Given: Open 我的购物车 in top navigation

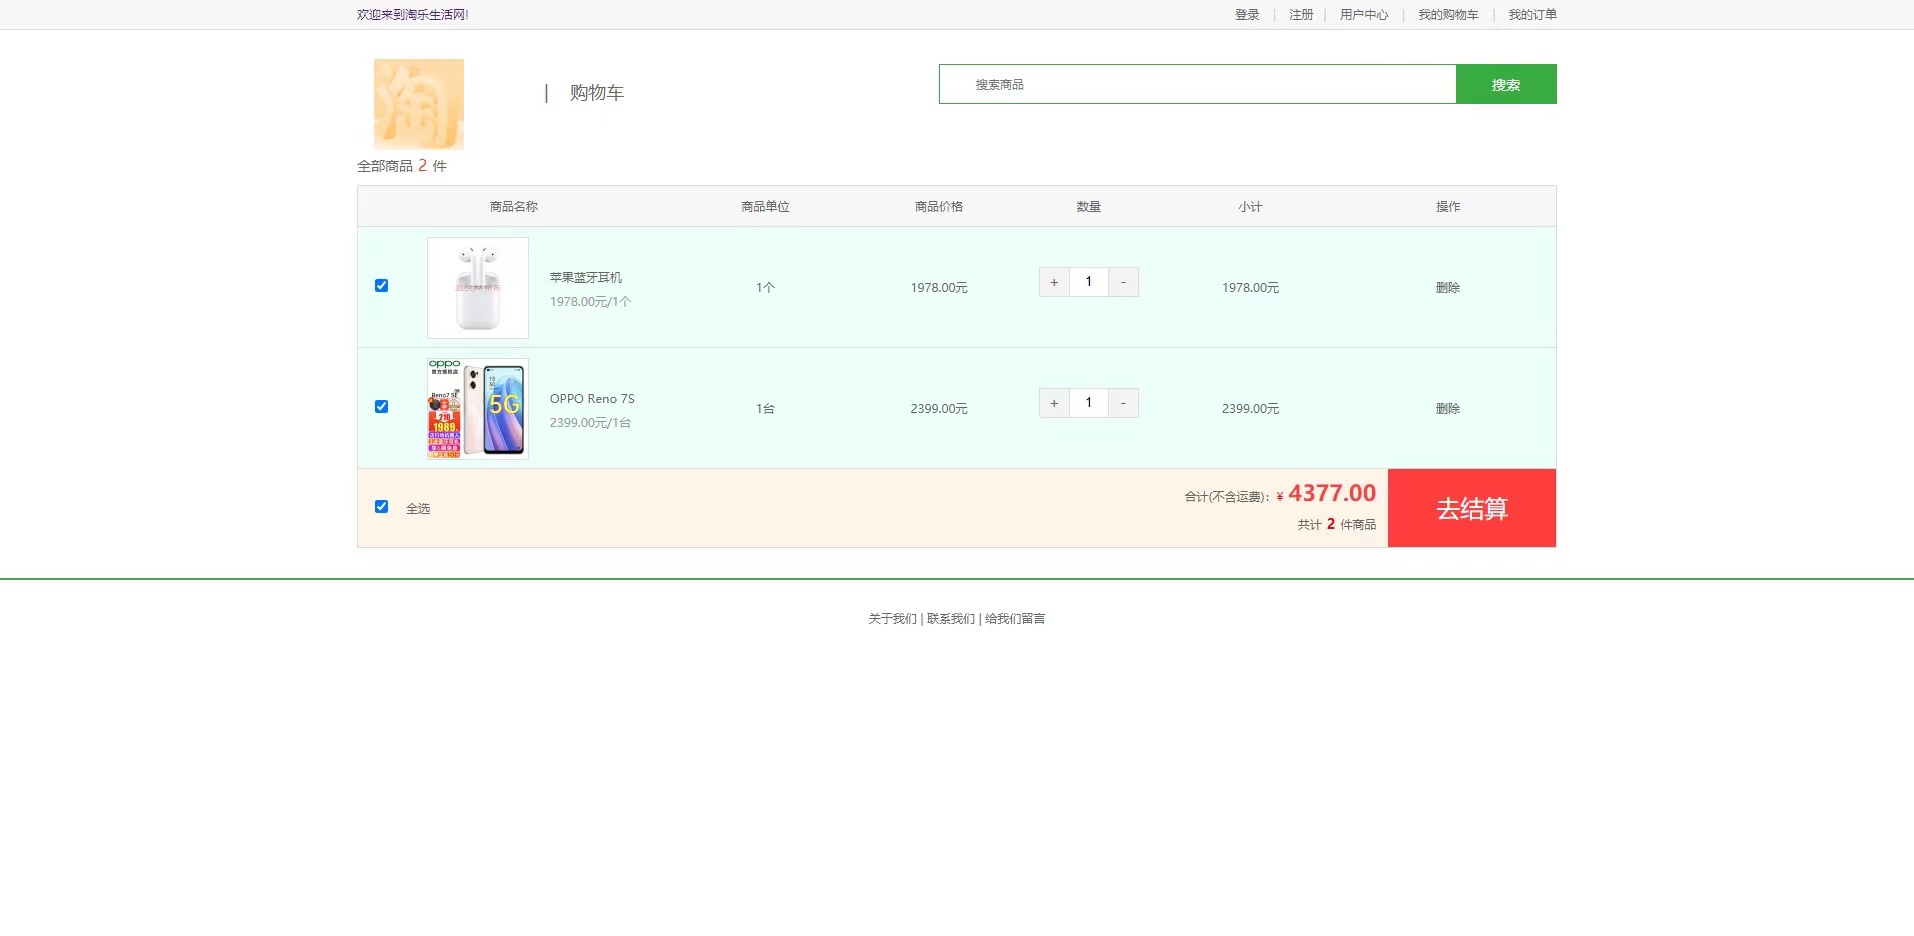Looking at the screenshot, I should 1448,15.
